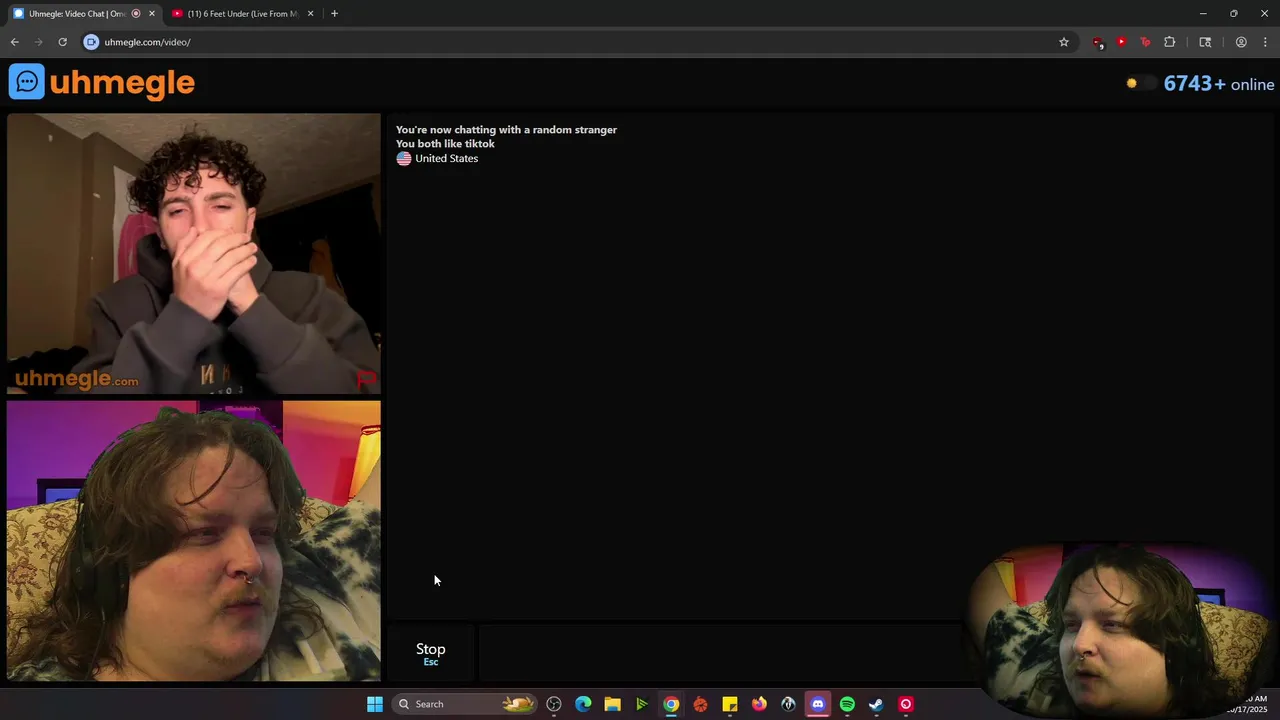Click the 6743+ online counter

coord(1218,84)
